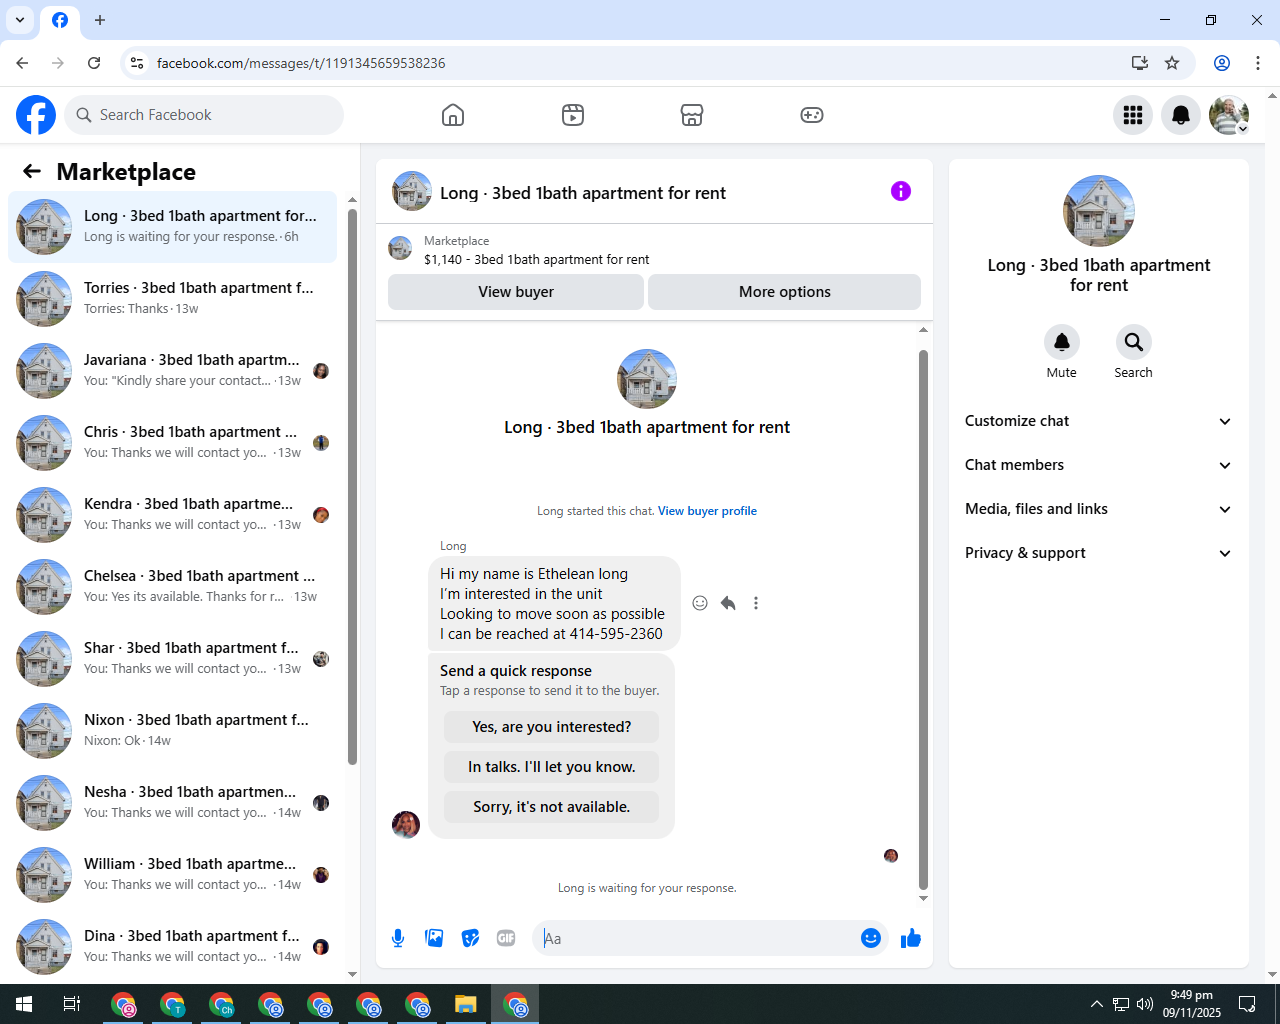Viewport: 1280px width, 1024px height.
Task: Bookmark this page with star icon
Action: tap(1172, 63)
